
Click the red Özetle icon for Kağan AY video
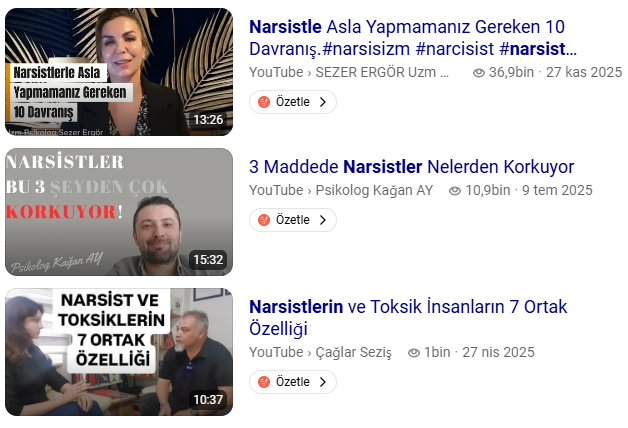[x=264, y=220]
